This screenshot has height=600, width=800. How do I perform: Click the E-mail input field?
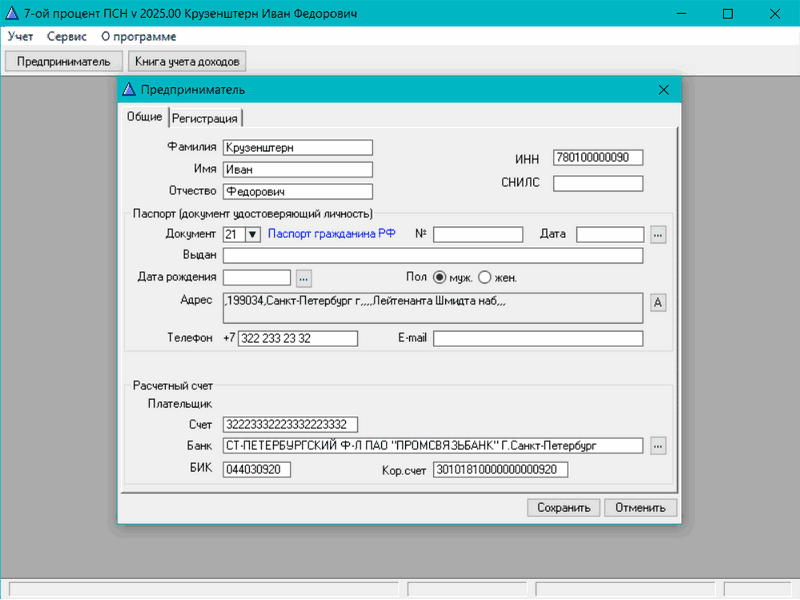(537, 339)
